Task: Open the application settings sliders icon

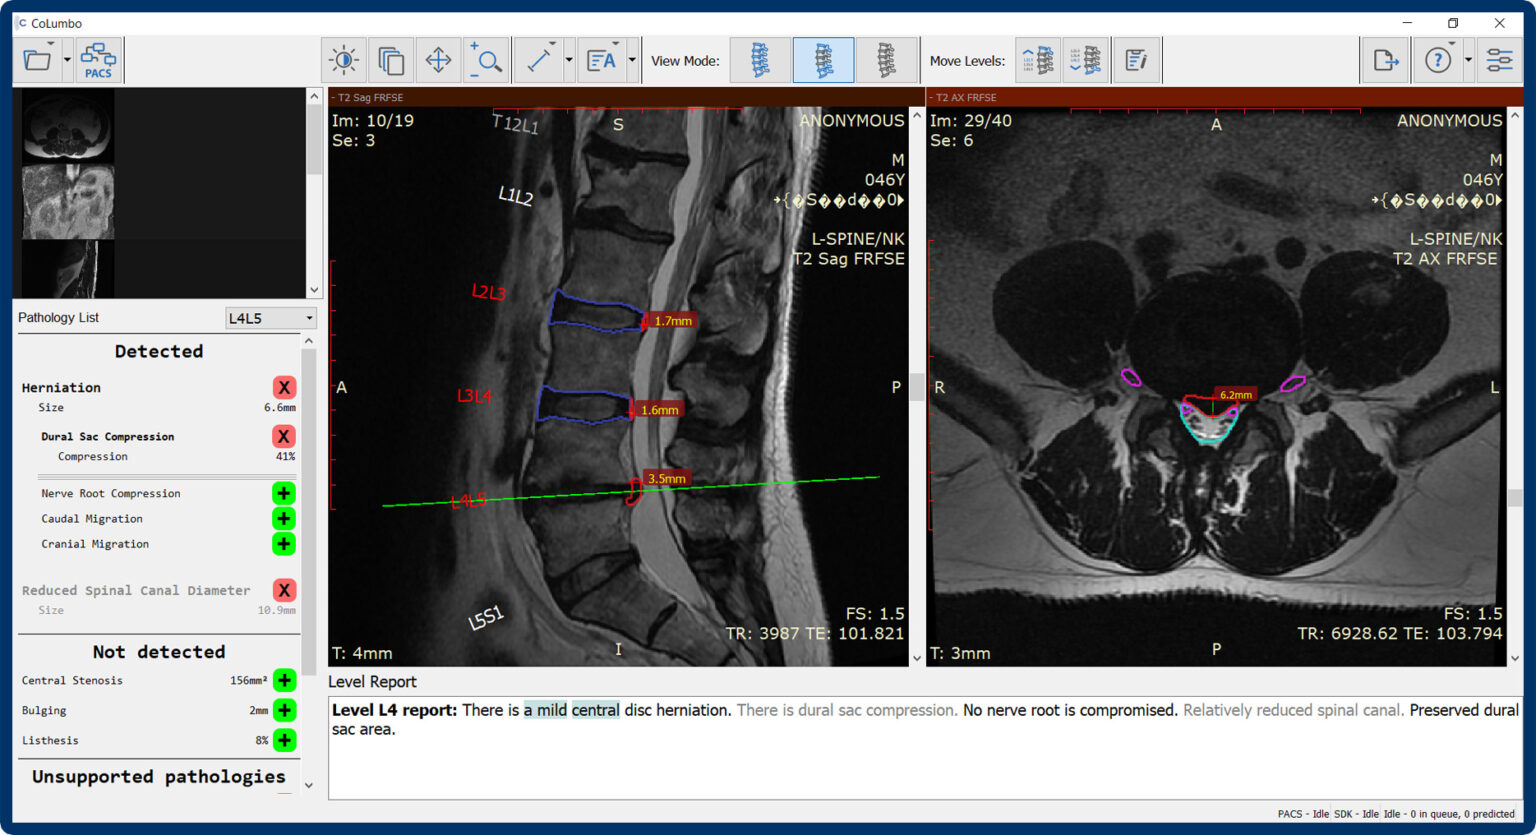Action: (1500, 59)
